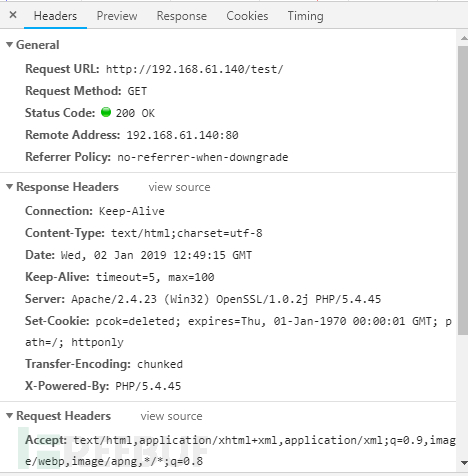This screenshot has height=476, width=468.
Task: Click the Server header Apache value
Action: pyautogui.click(x=226, y=299)
